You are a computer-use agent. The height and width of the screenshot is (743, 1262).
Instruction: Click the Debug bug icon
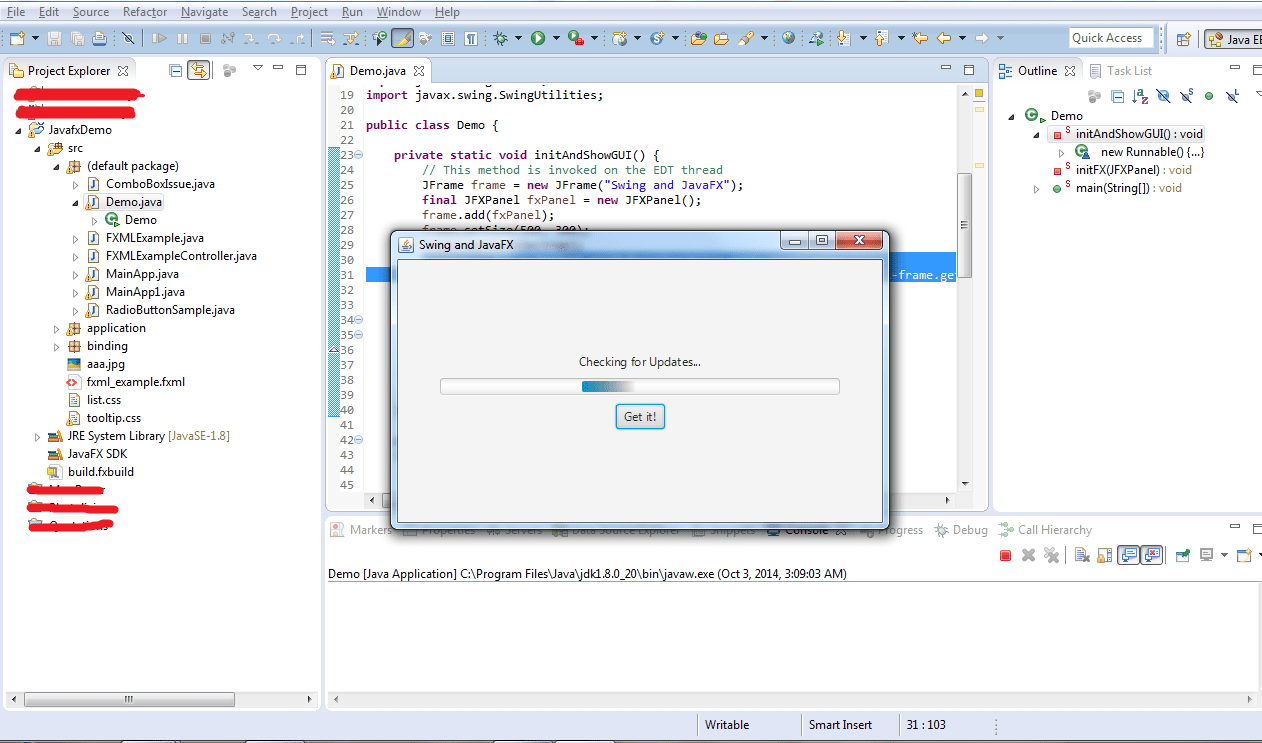click(500, 38)
